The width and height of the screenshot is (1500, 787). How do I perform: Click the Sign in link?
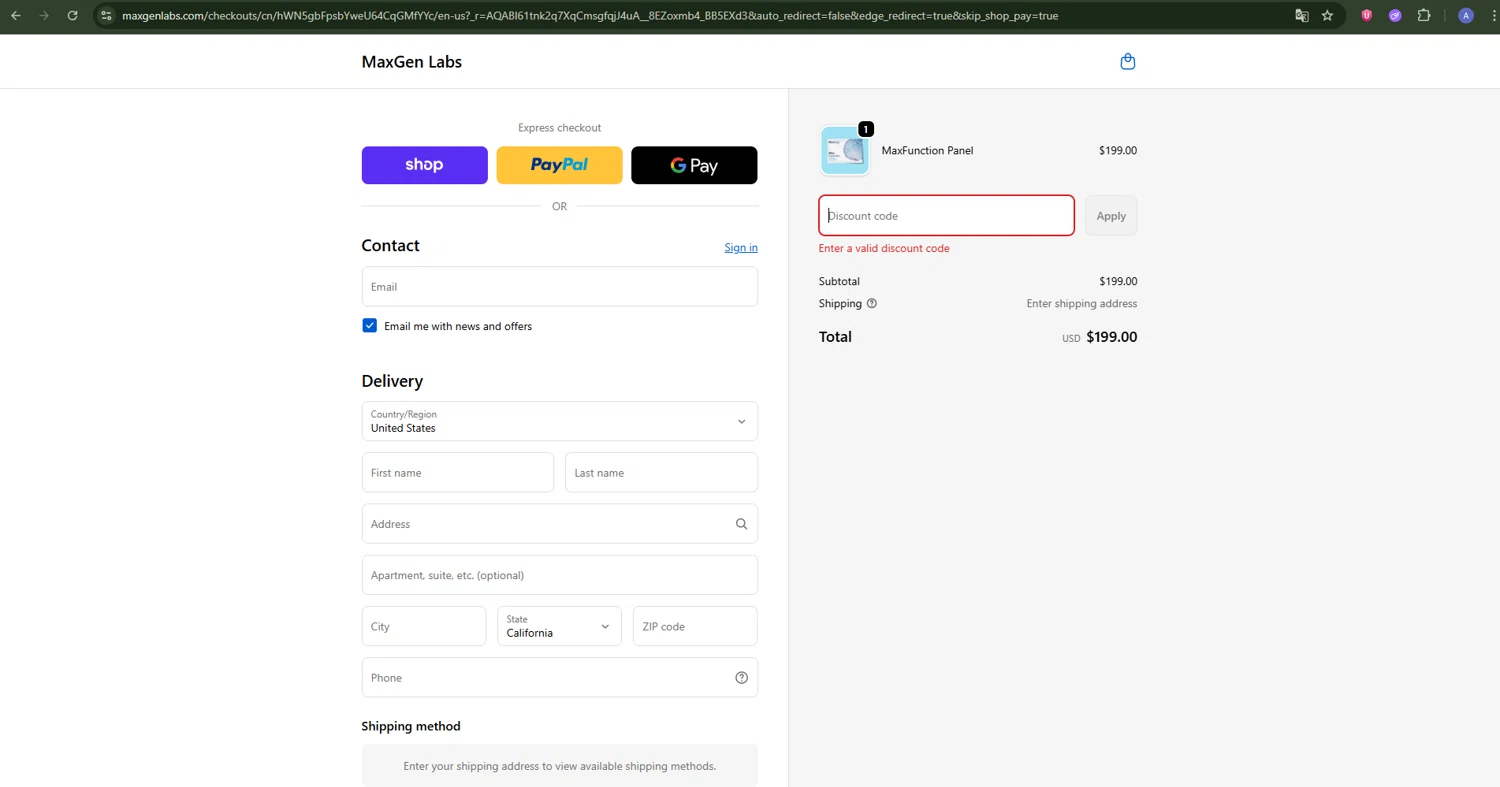[x=741, y=248]
